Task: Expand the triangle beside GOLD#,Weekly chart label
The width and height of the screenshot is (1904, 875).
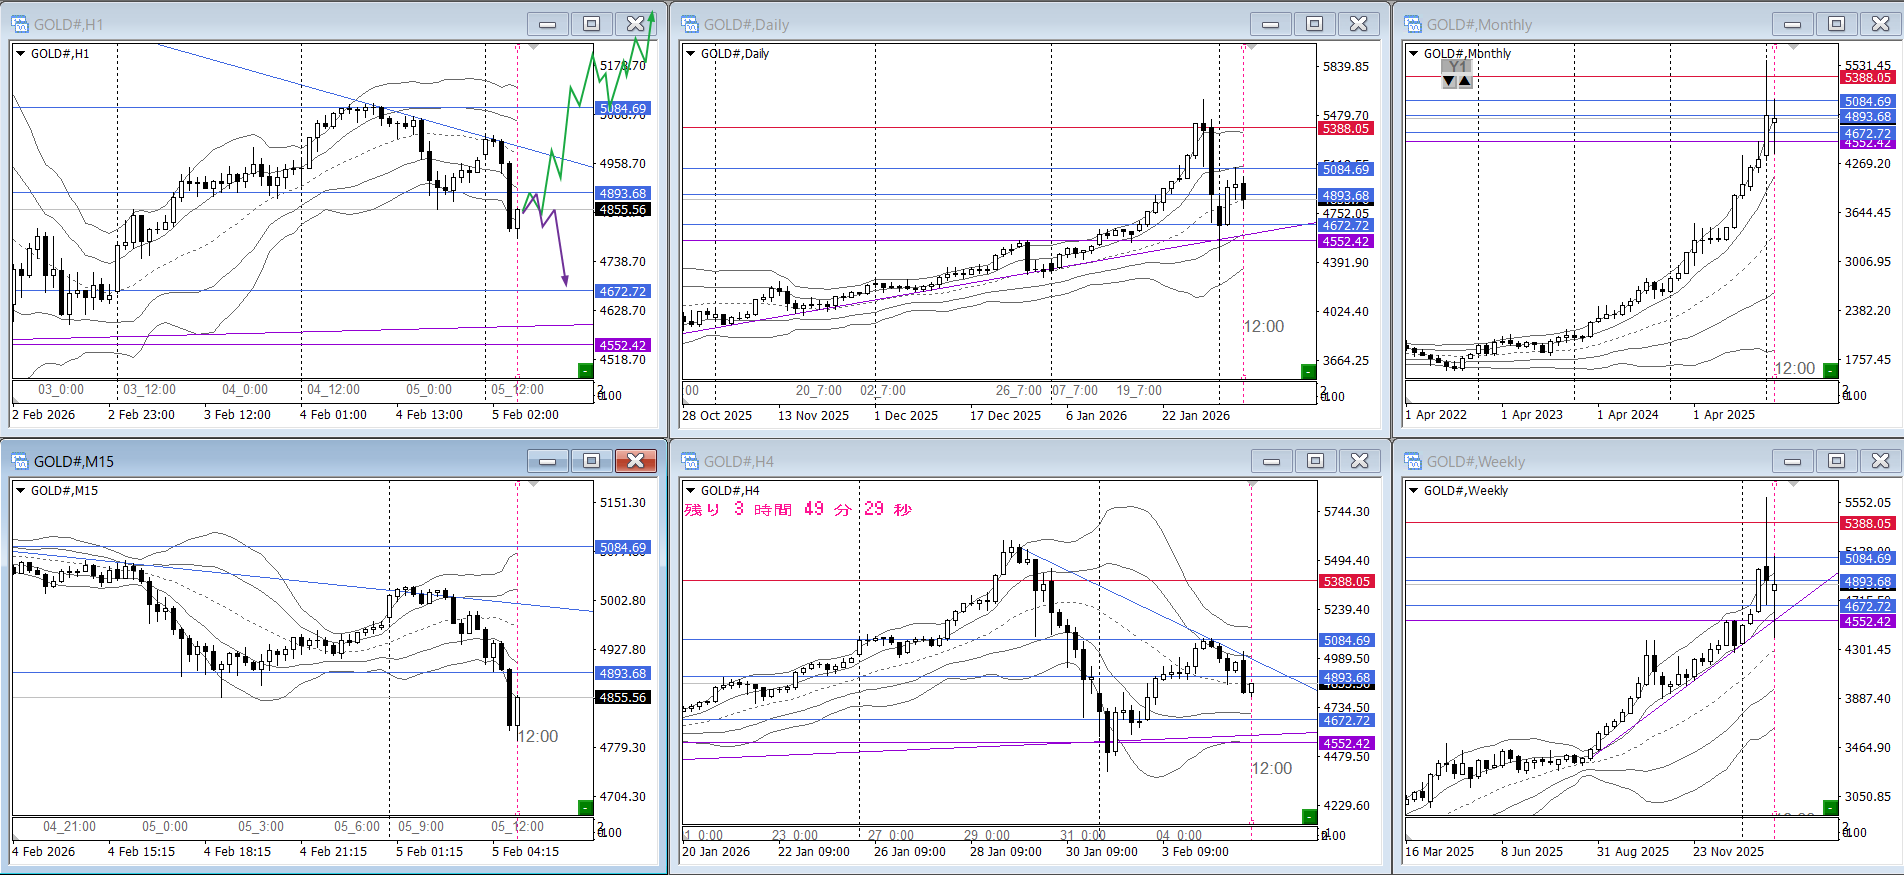Action: 1413,491
